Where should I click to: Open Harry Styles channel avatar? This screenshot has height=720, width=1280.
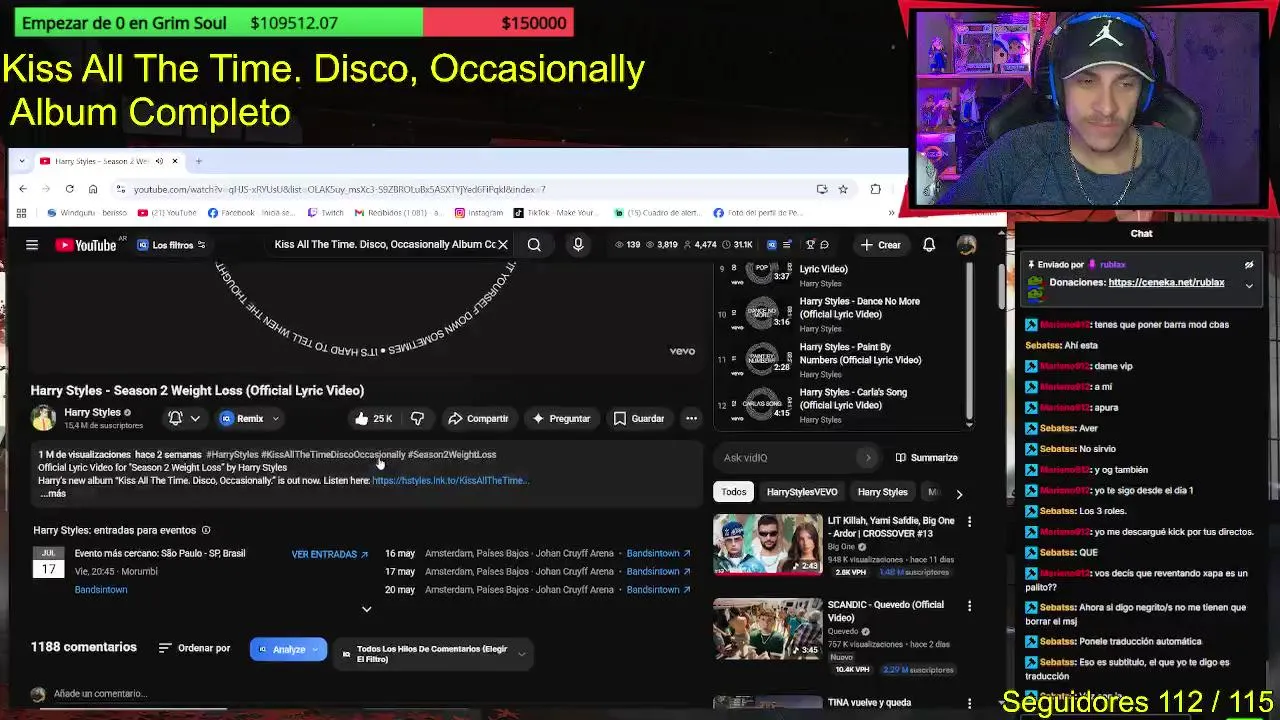coord(44,418)
